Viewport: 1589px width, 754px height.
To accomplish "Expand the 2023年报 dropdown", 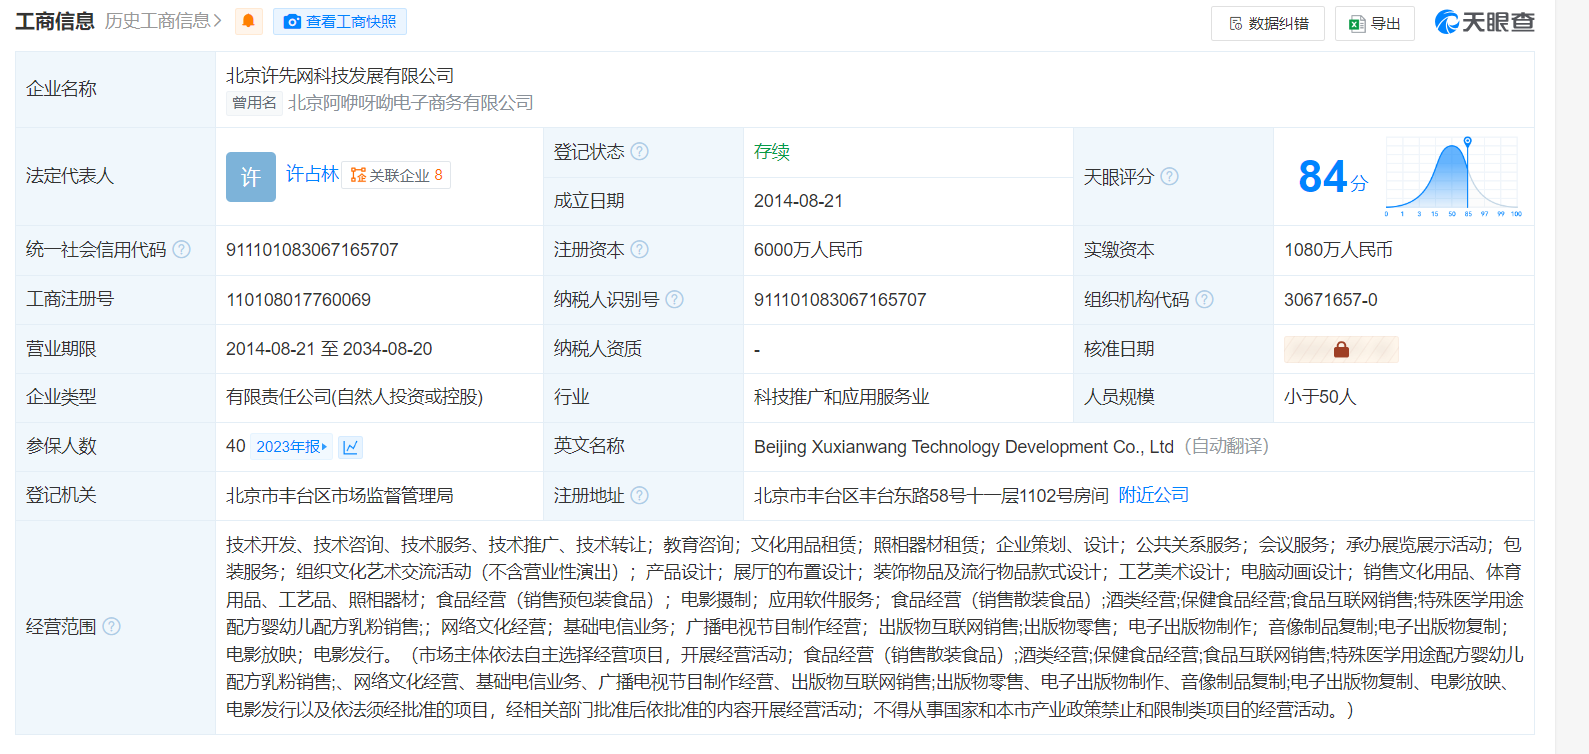I will pos(290,447).
